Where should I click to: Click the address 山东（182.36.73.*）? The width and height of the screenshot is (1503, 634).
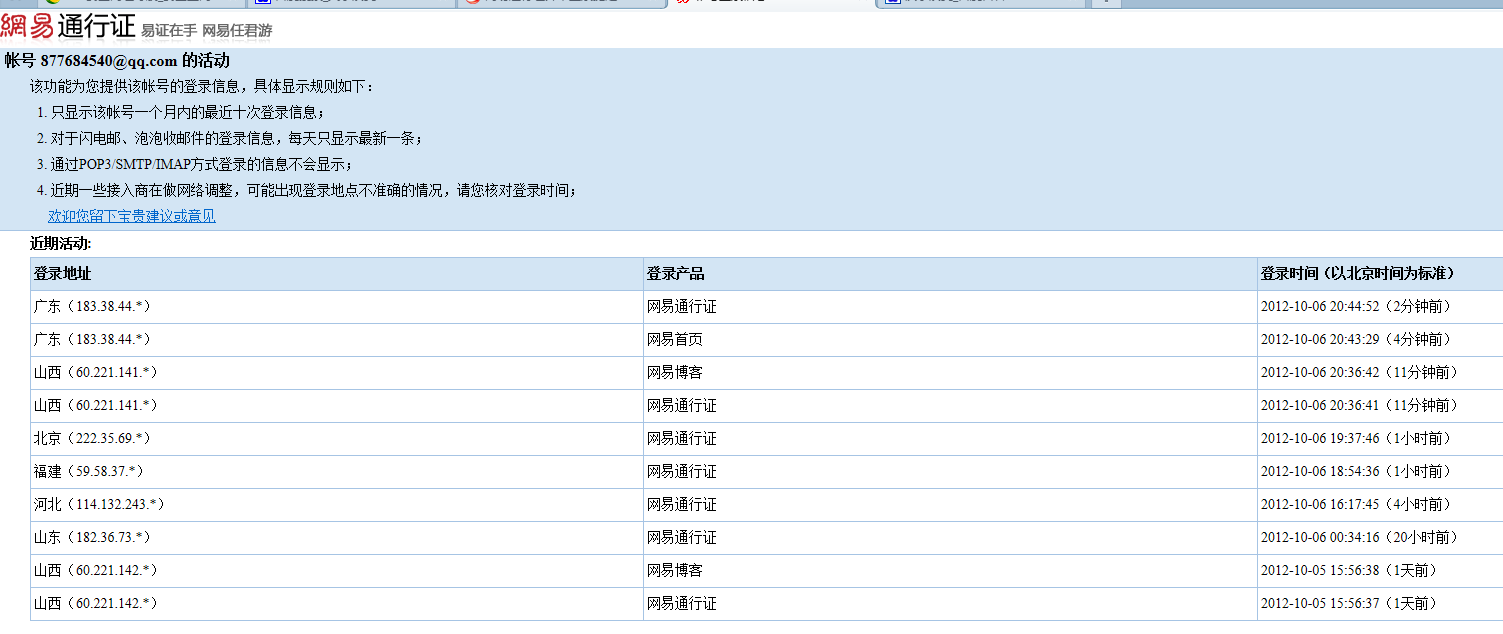pyautogui.click(x=92, y=538)
